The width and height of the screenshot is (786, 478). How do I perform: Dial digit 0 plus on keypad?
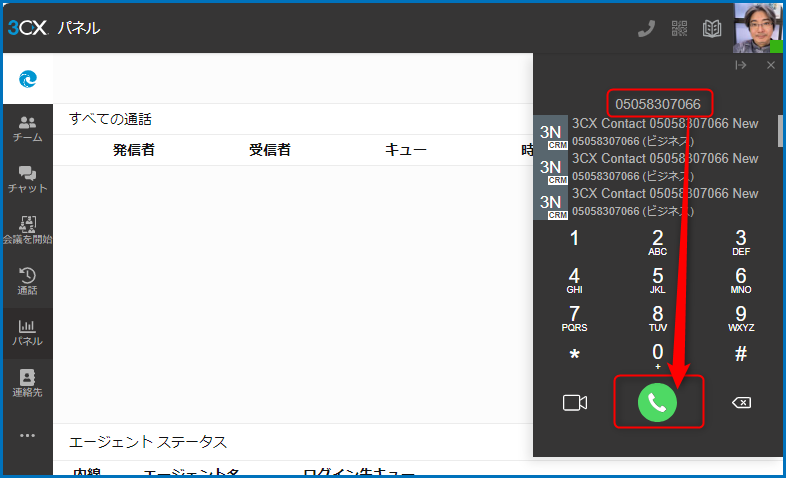pyautogui.click(x=658, y=356)
